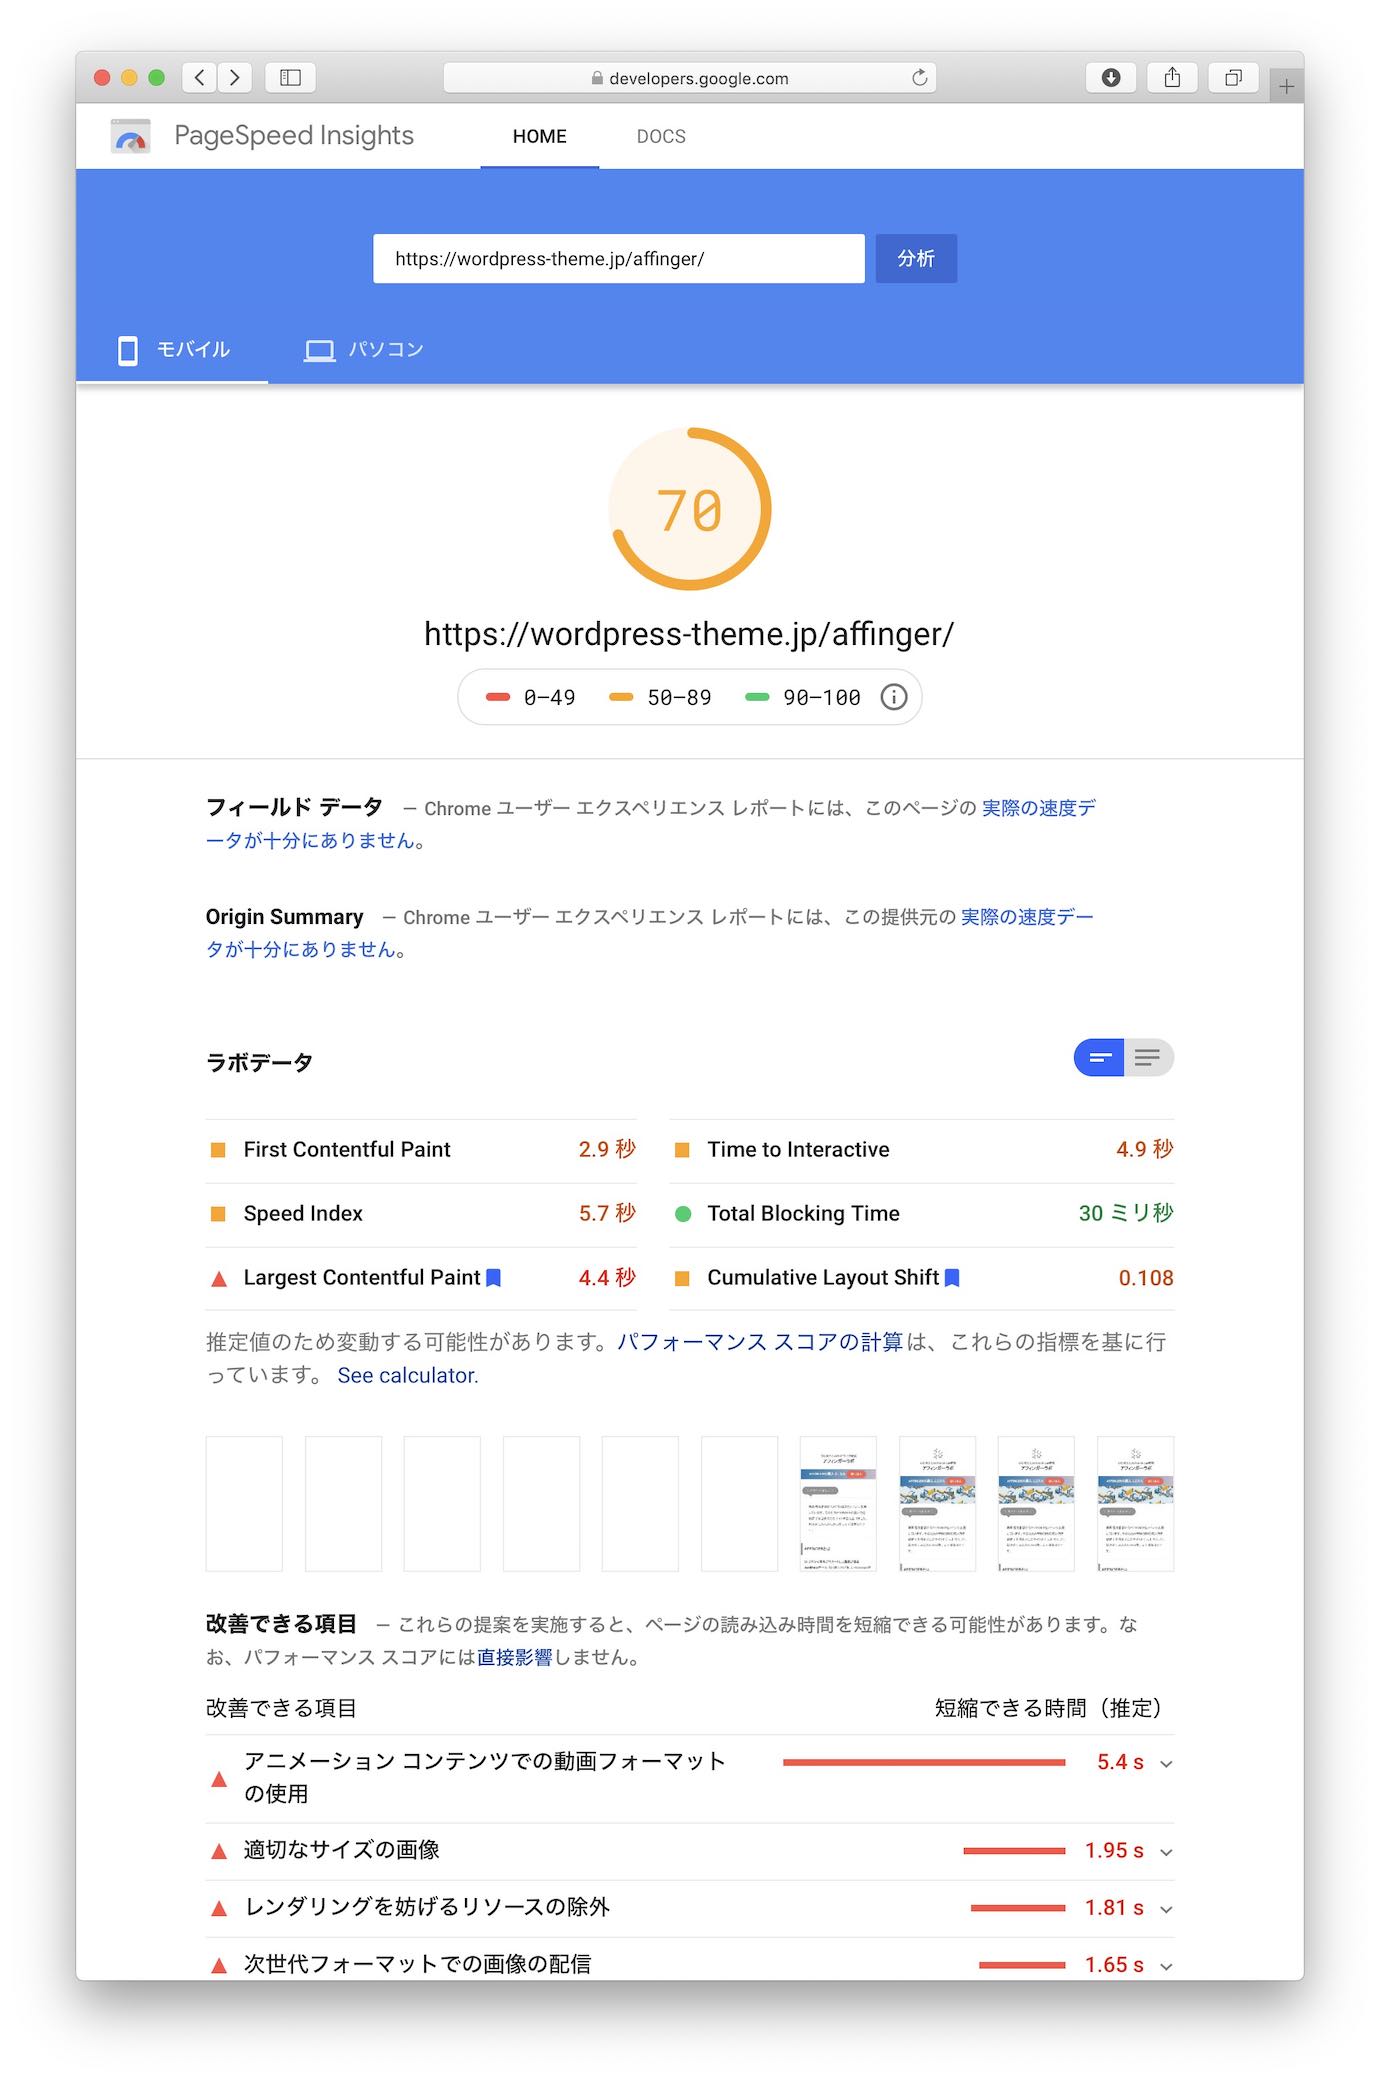Click orange square beside Time to Interactive

[x=682, y=1150]
